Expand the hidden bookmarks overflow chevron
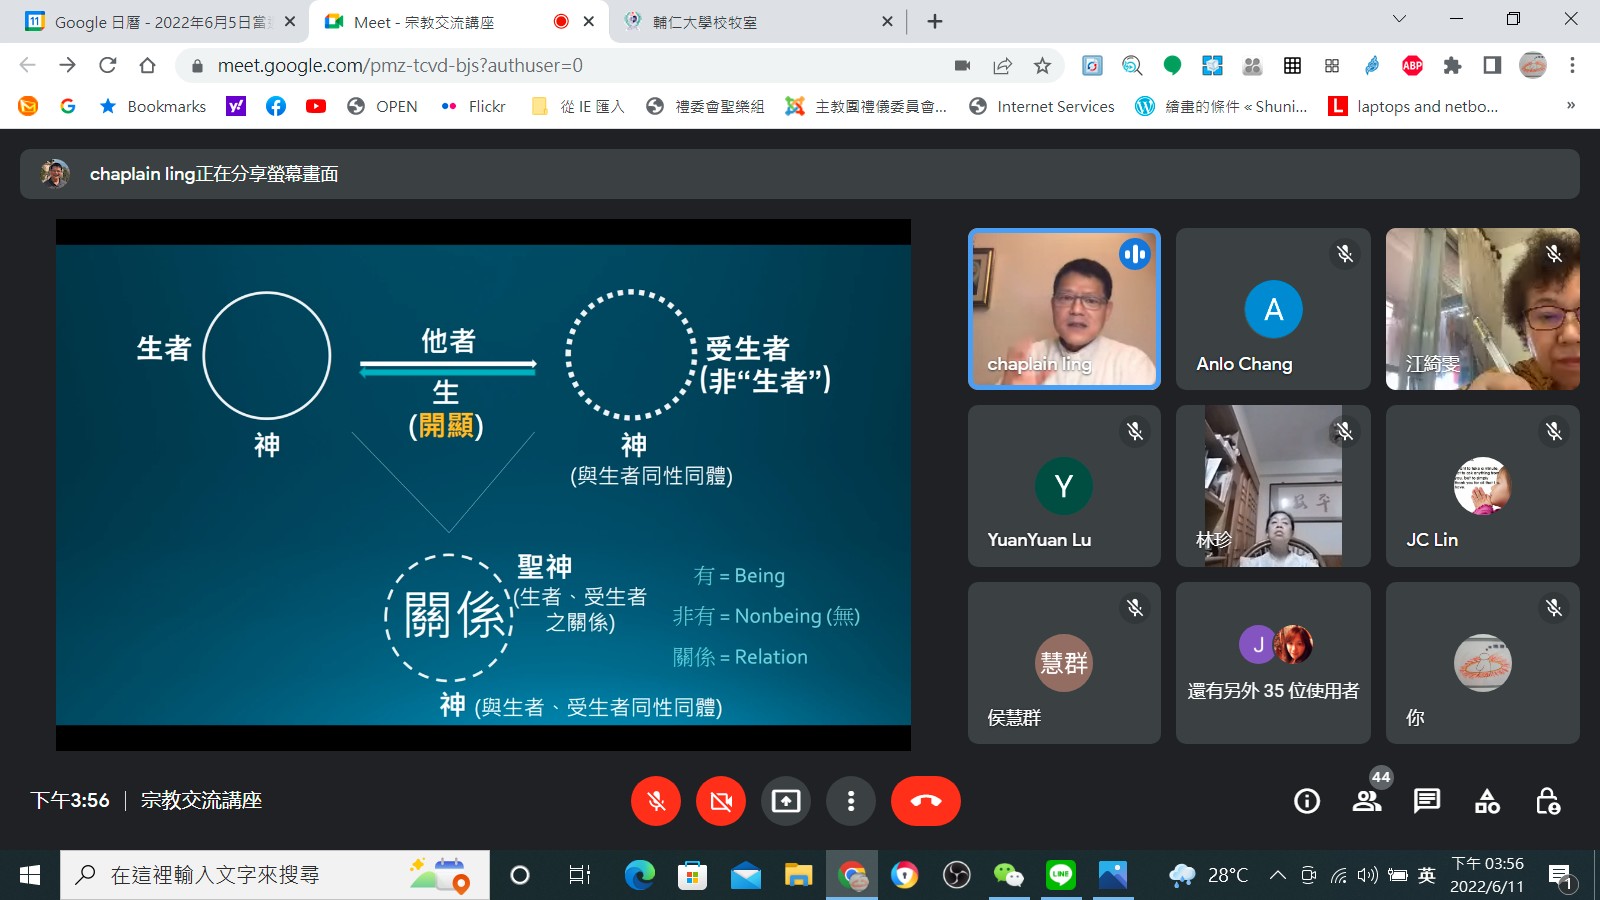The height and width of the screenshot is (900, 1600). tap(1570, 106)
